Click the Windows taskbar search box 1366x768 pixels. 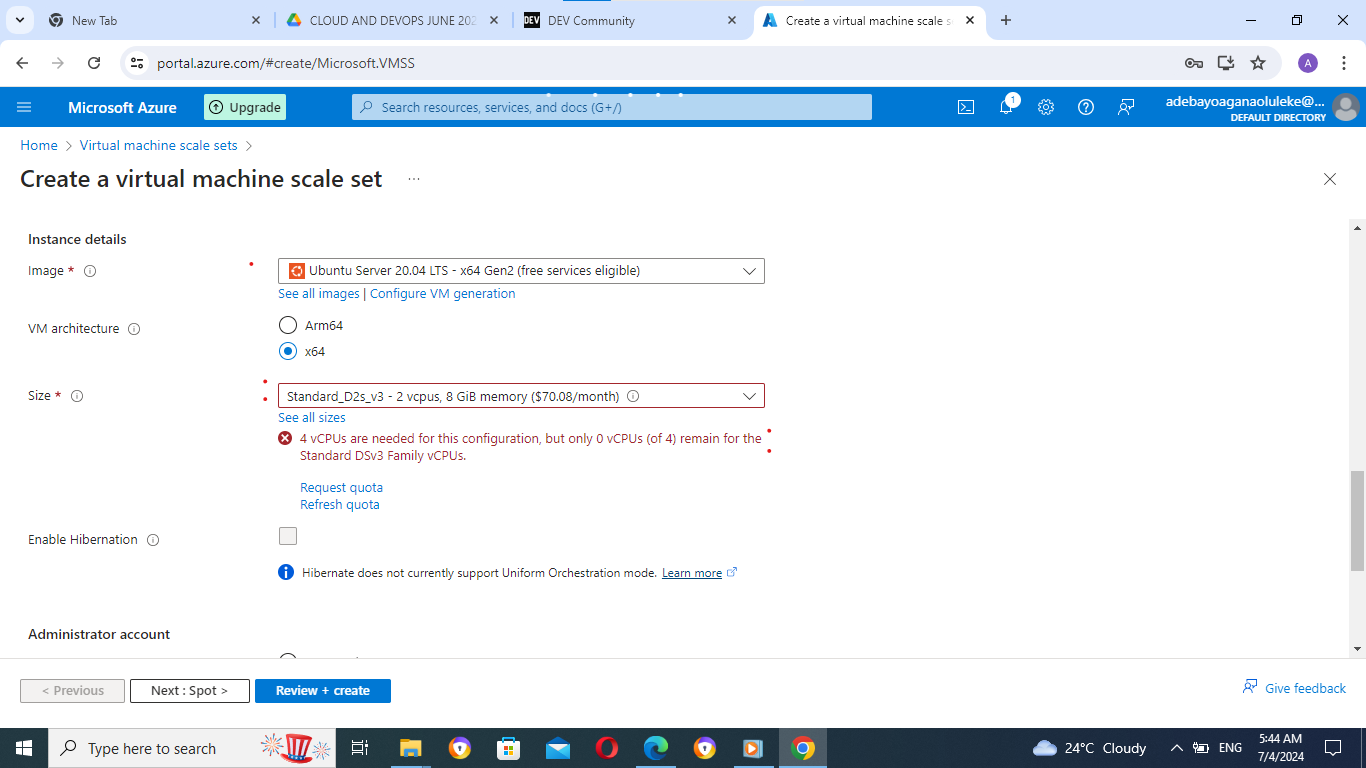pos(194,748)
